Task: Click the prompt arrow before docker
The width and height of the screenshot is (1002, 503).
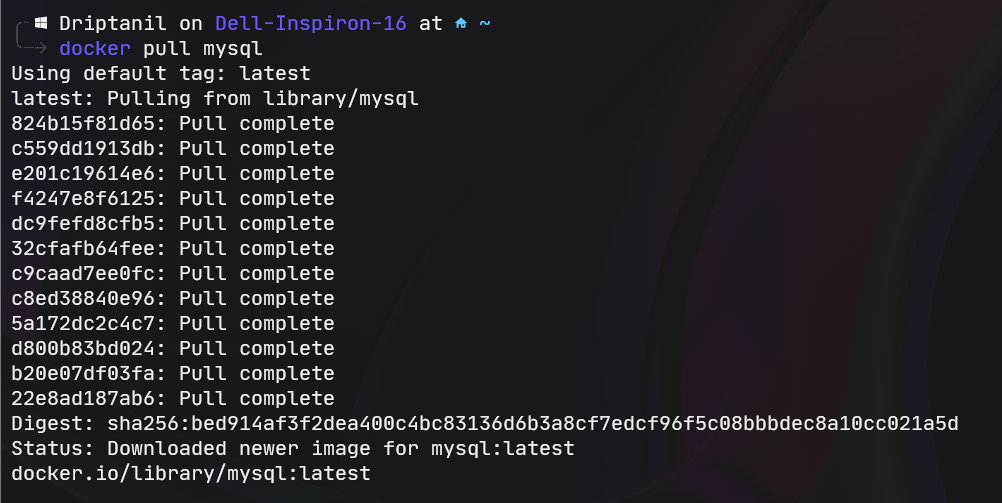Action: (x=37, y=48)
